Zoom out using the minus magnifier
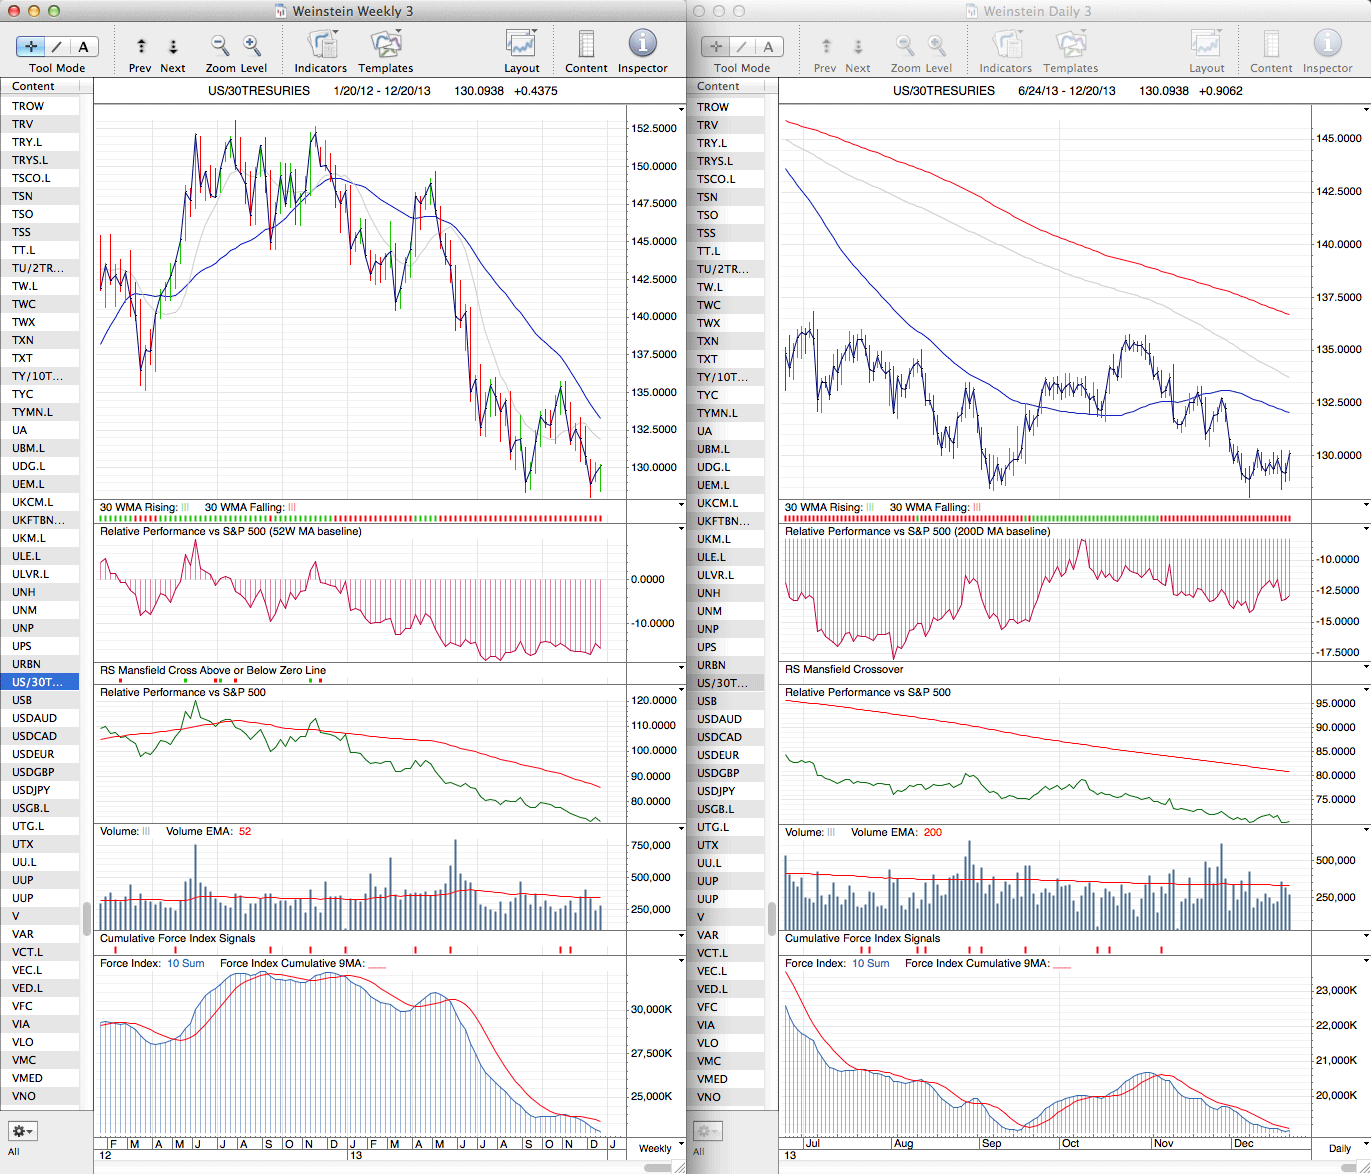This screenshot has height=1174, width=1371. [x=219, y=45]
